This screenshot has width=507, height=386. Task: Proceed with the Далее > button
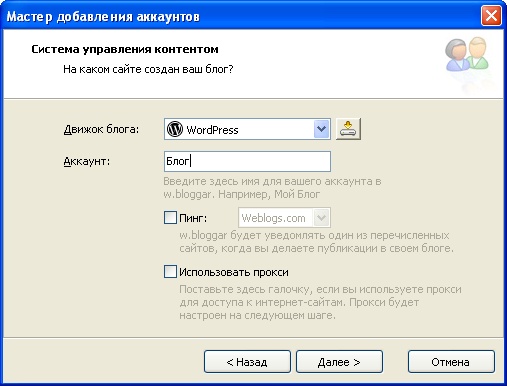339,362
